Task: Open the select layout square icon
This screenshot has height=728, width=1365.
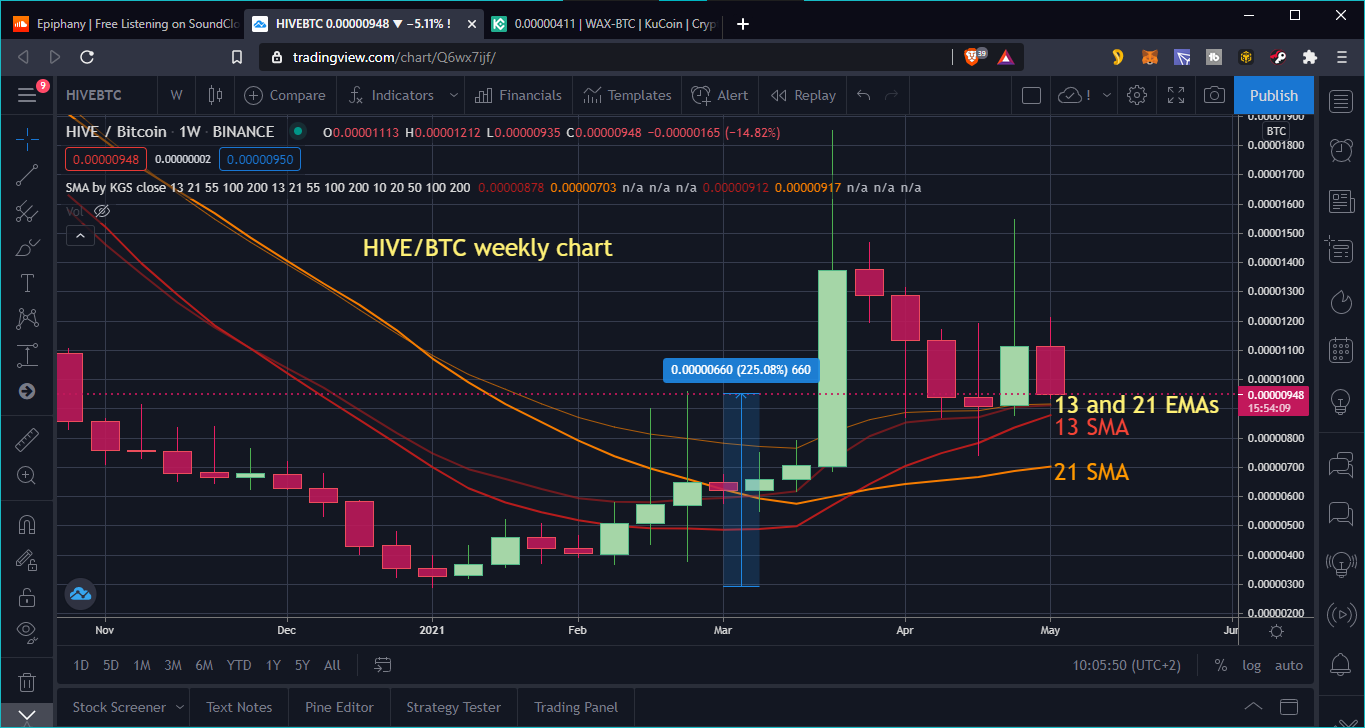Action: click(1031, 95)
